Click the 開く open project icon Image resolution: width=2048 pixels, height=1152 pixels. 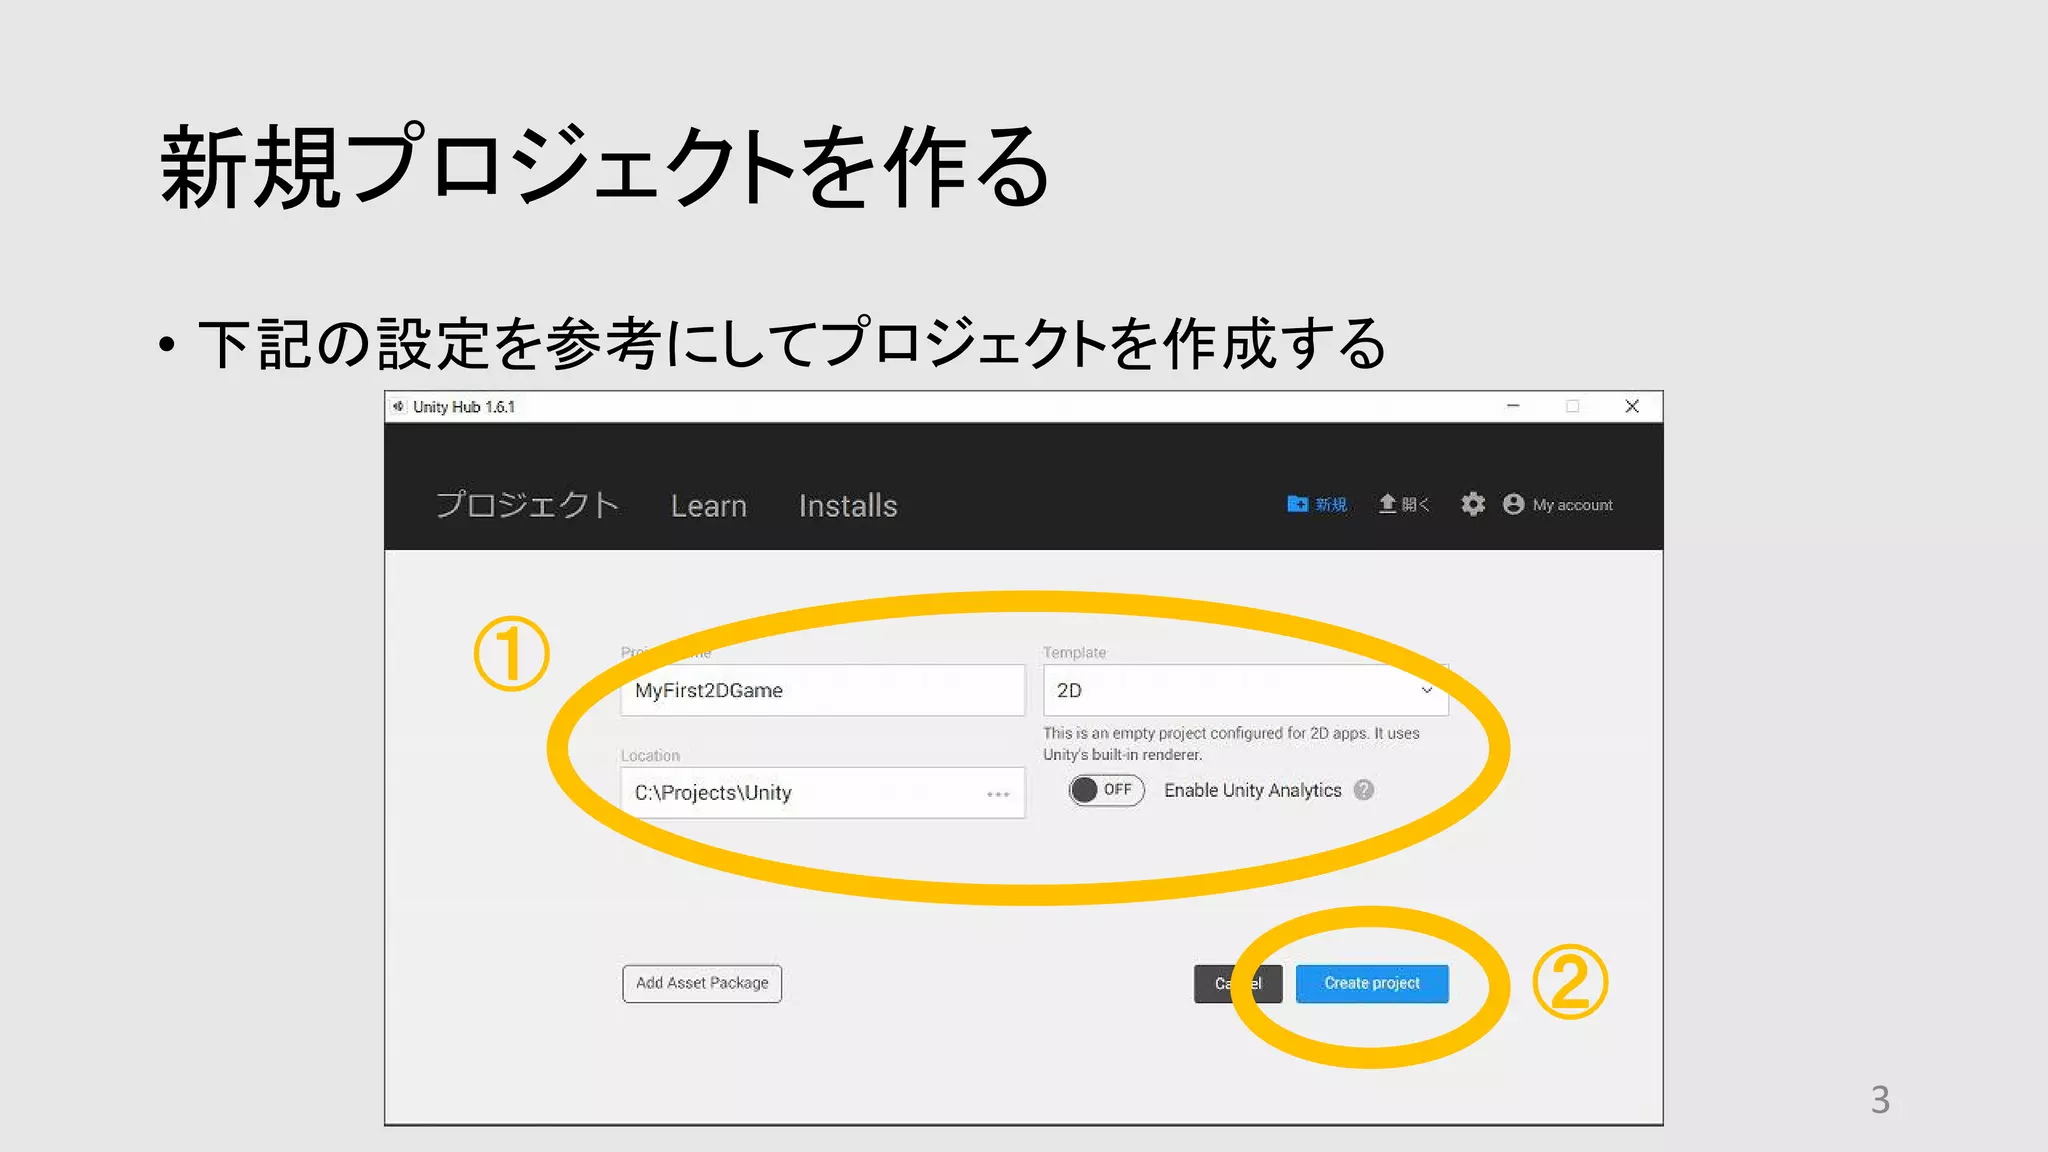tap(1387, 504)
